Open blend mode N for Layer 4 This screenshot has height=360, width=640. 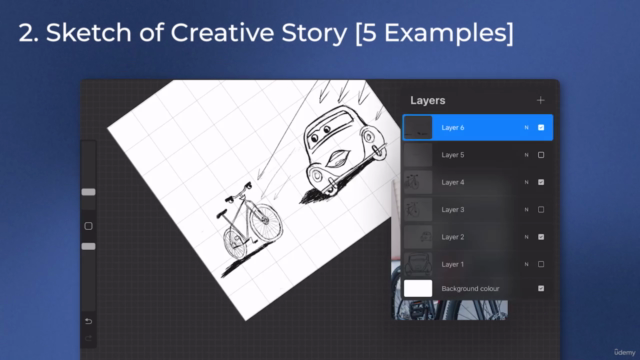click(526, 182)
